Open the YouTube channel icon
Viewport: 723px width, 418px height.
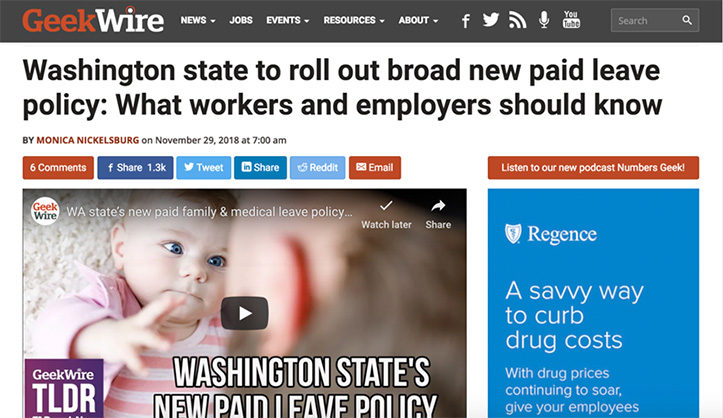571,20
